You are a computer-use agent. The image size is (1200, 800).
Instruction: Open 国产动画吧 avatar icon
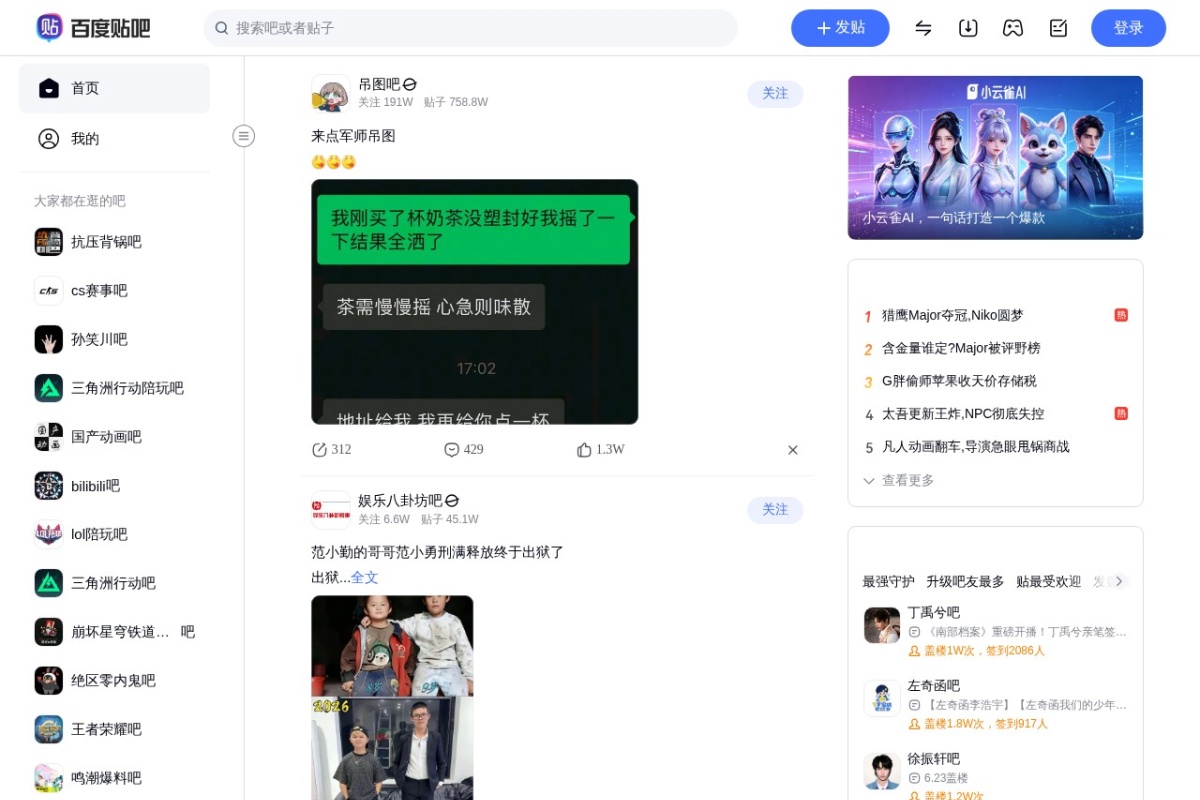[49, 437]
